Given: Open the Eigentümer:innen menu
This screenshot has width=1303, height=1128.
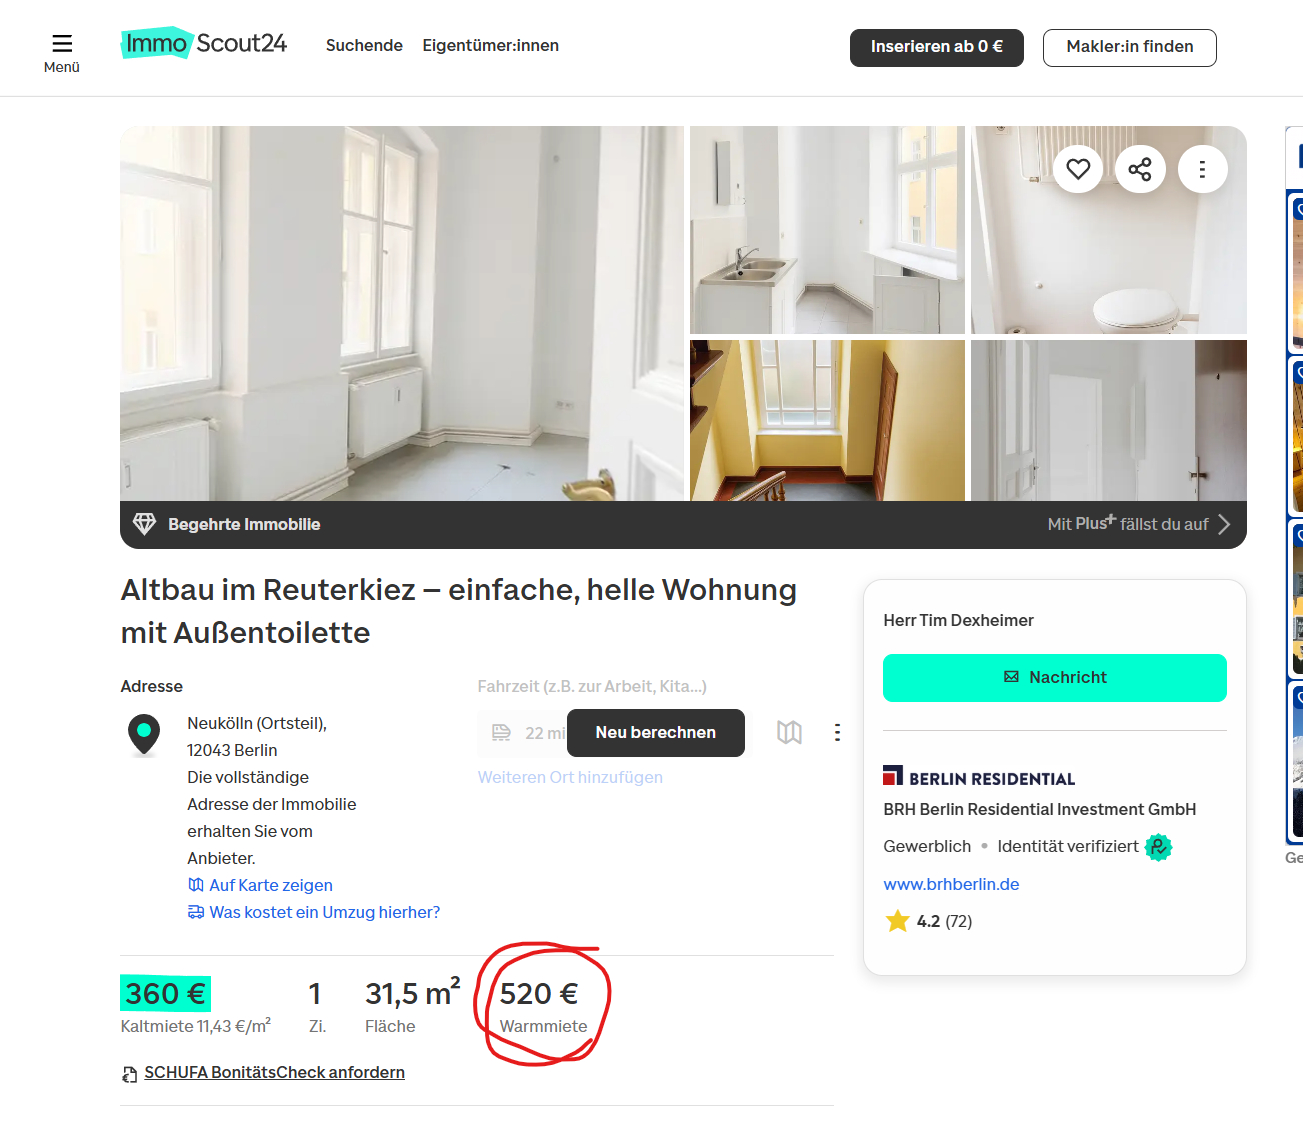Looking at the screenshot, I should click(490, 46).
